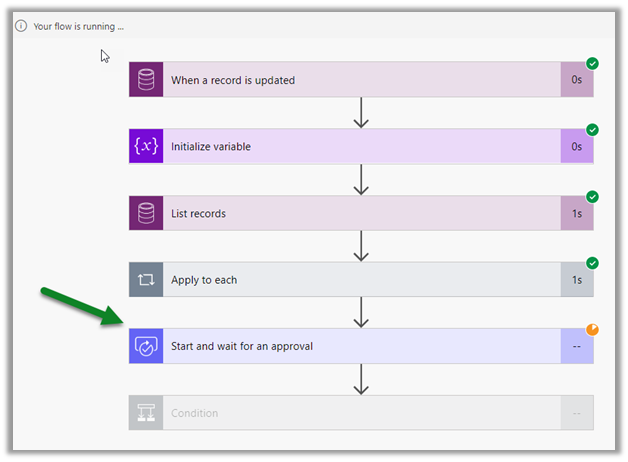
Task: Click green checkmark on List records step
Action: click(x=592, y=197)
